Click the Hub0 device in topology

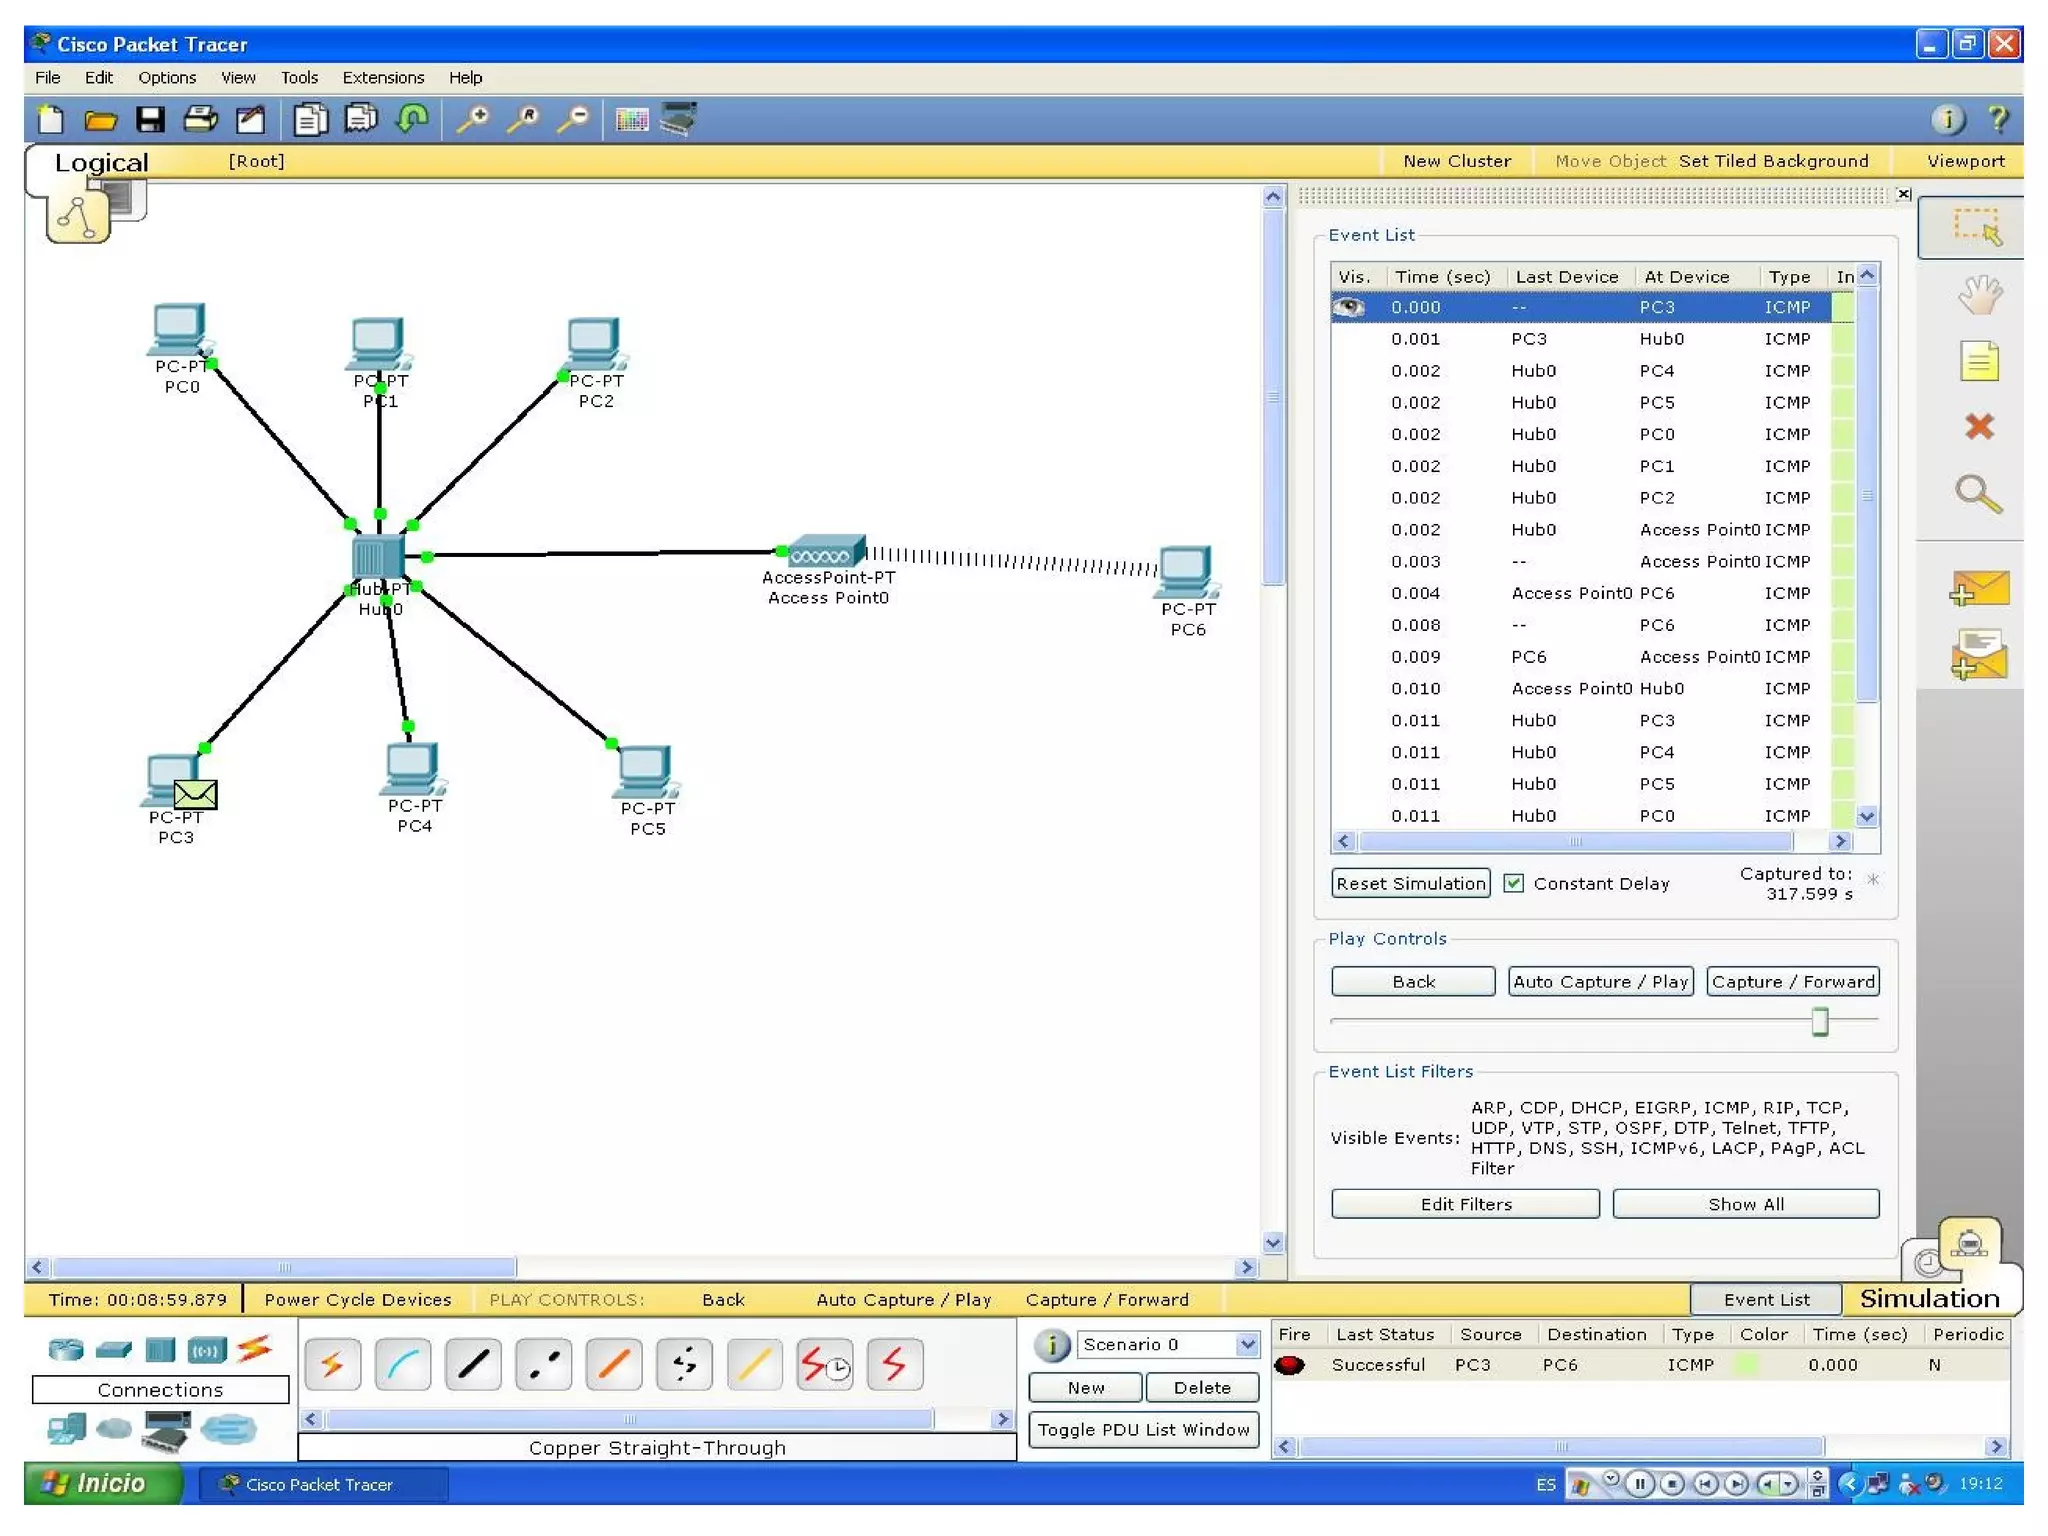coord(378,556)
